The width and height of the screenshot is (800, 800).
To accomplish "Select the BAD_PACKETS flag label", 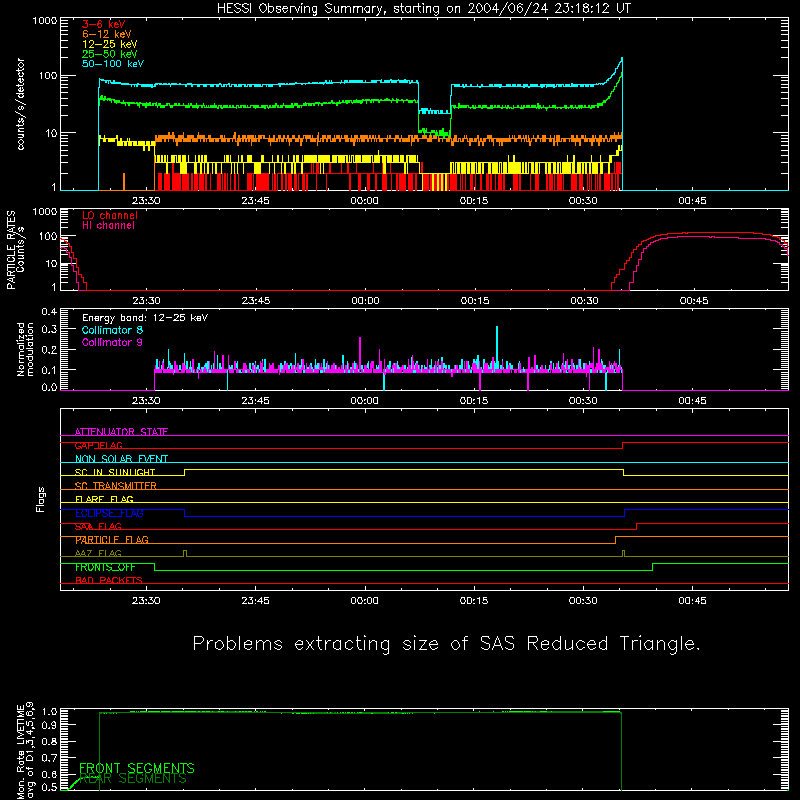I will click(109, 581).
